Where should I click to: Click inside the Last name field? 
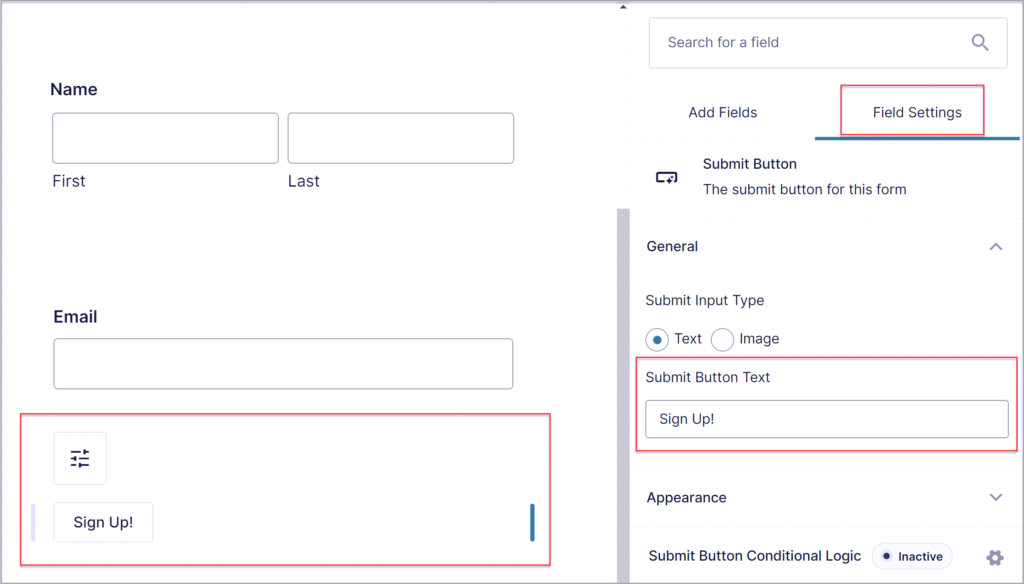click(x=400, y=138)
